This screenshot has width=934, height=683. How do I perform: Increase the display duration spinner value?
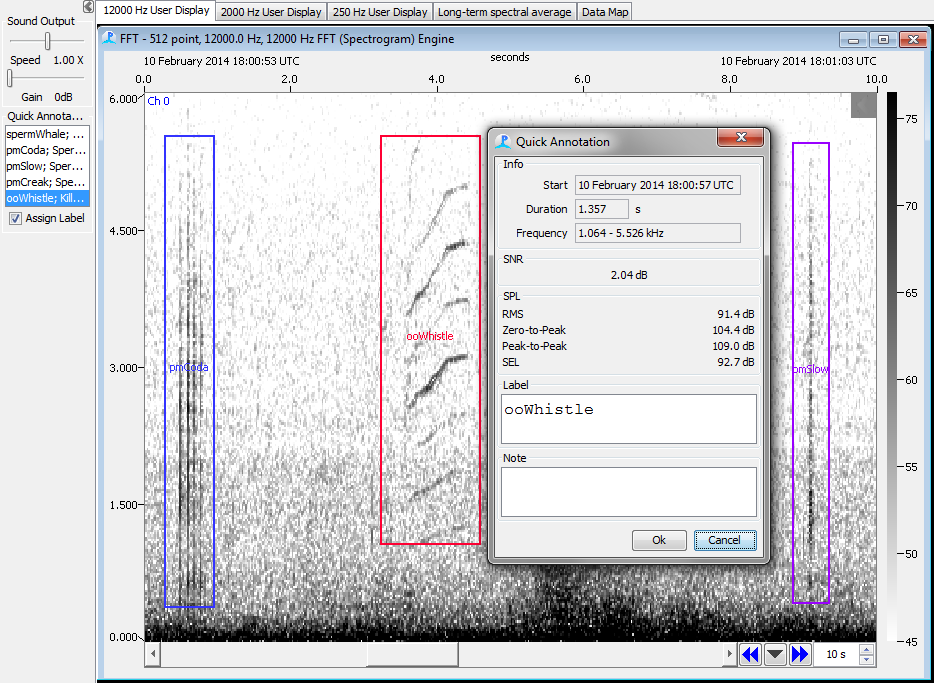pyautogui.click(x=867, y=649)
